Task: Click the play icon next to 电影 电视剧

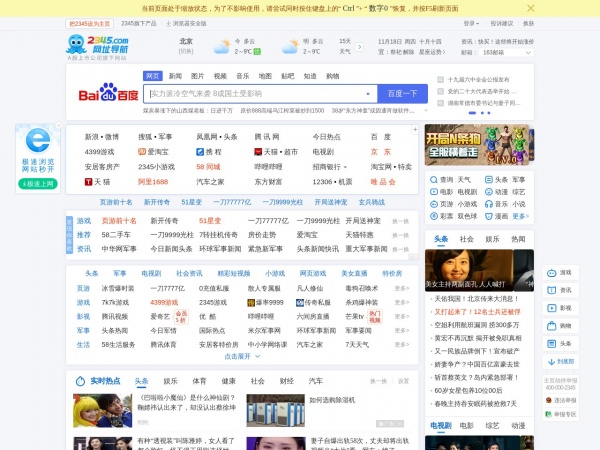Action: (434, 192)
